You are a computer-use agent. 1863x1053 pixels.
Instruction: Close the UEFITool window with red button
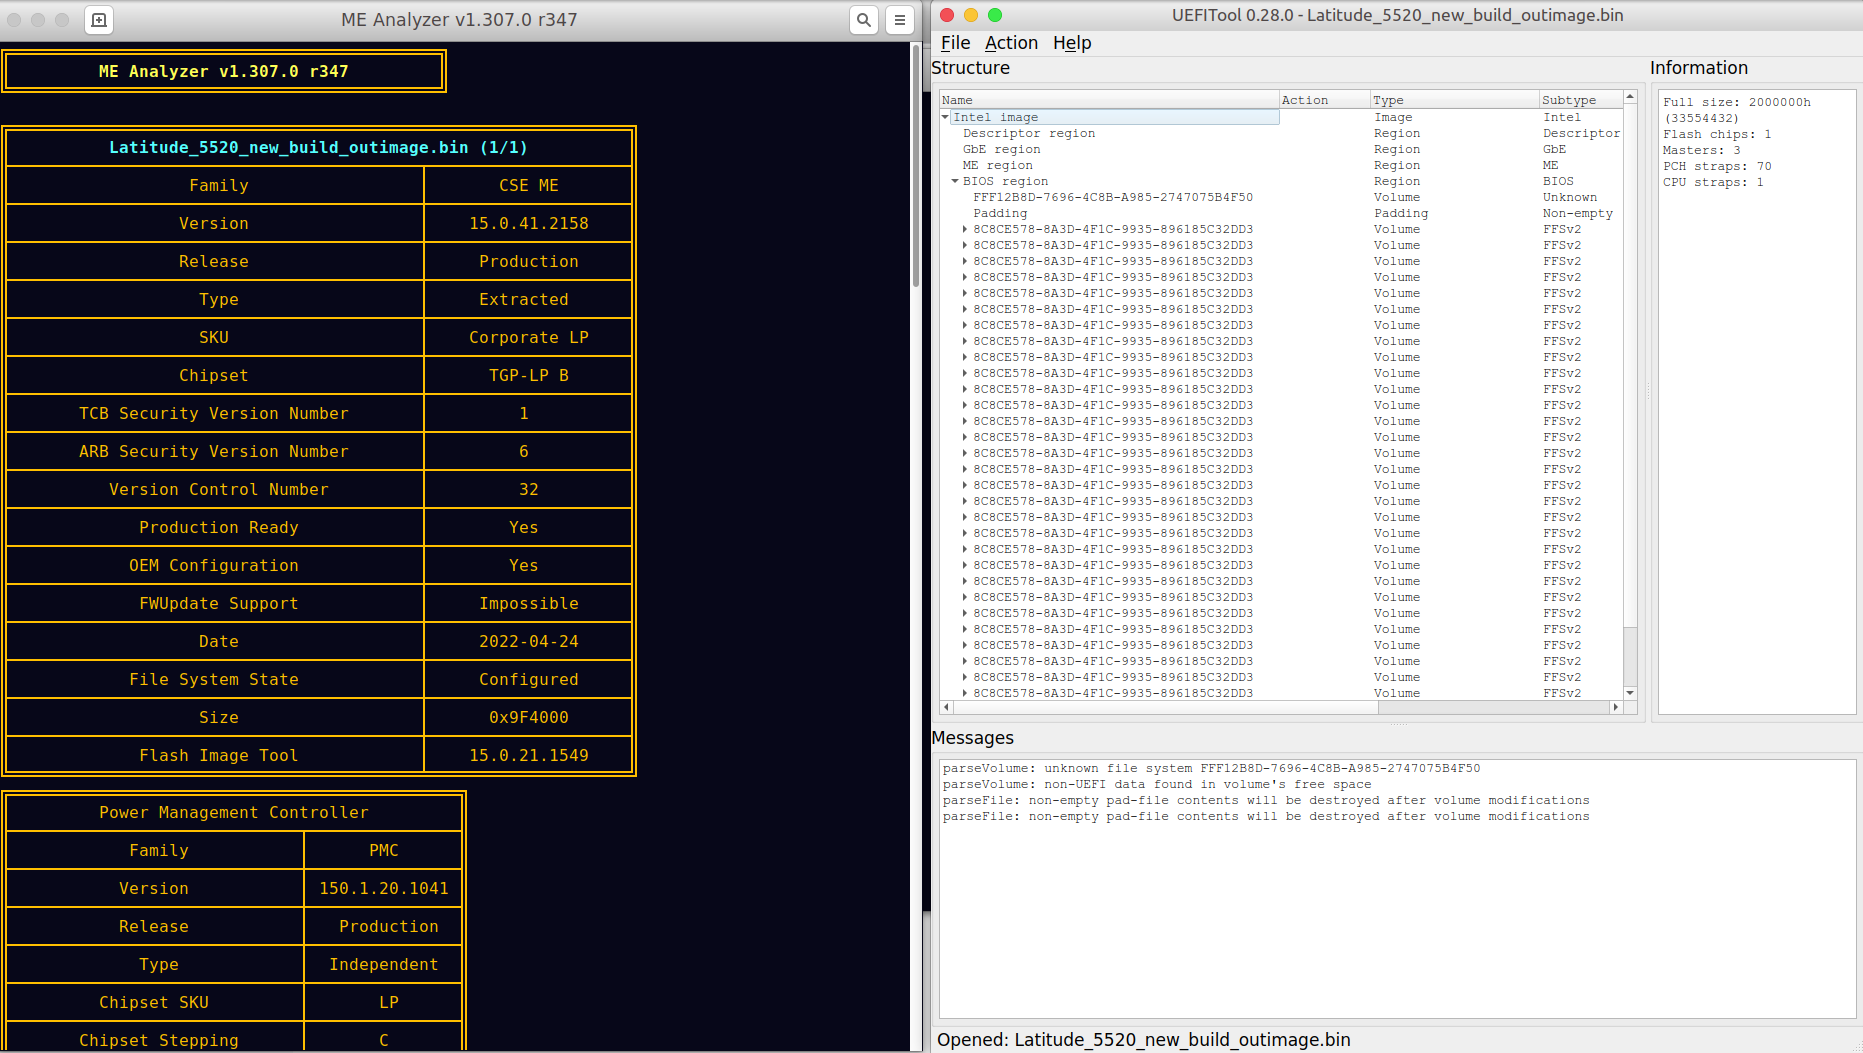[x=947, y=15]
